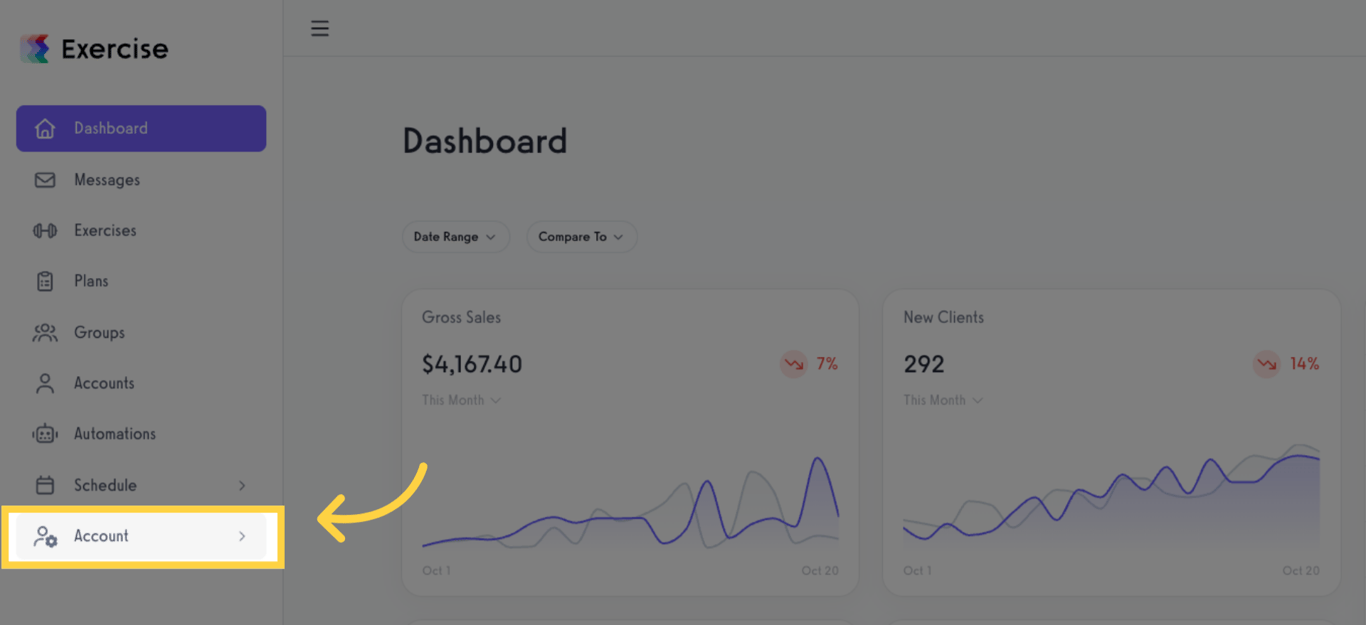Viewport: 1366px width, 625px height.
Task: Click the Accounts person icon
Action: (45, 383)
